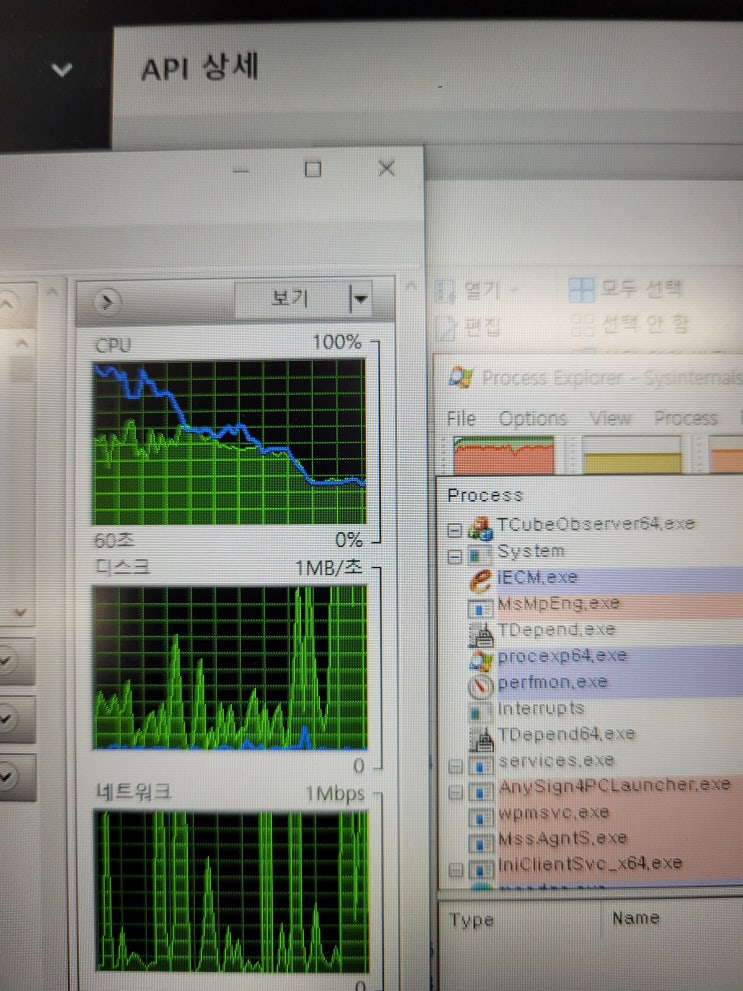Viewport: 743px width, 991px height.
Task: Click the System process icon
Action: coord(480,555)
